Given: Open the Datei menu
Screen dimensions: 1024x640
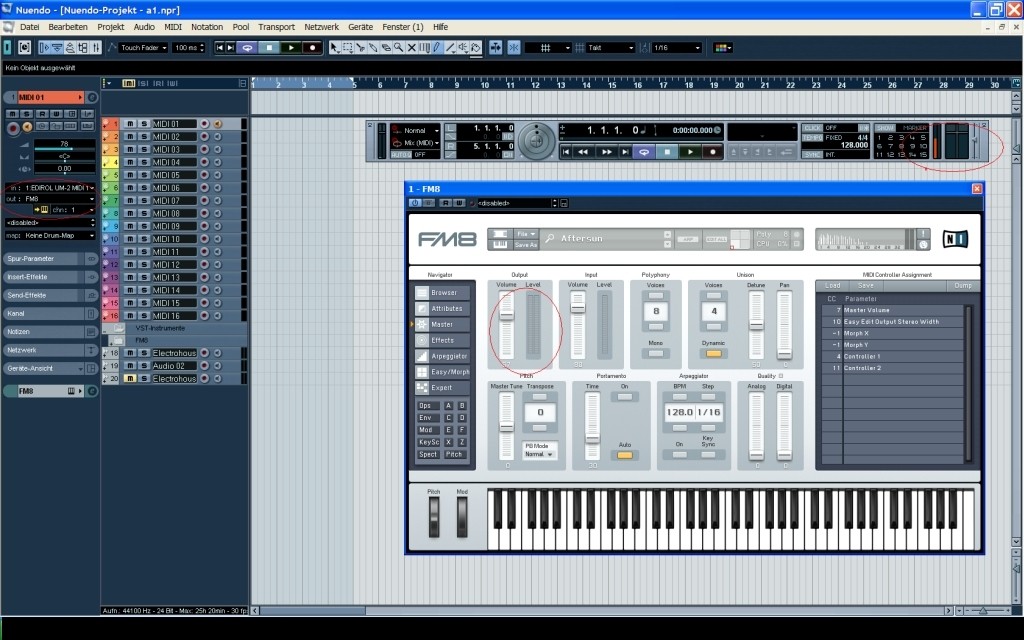Looking at the screenshot, I should point(29,27).
